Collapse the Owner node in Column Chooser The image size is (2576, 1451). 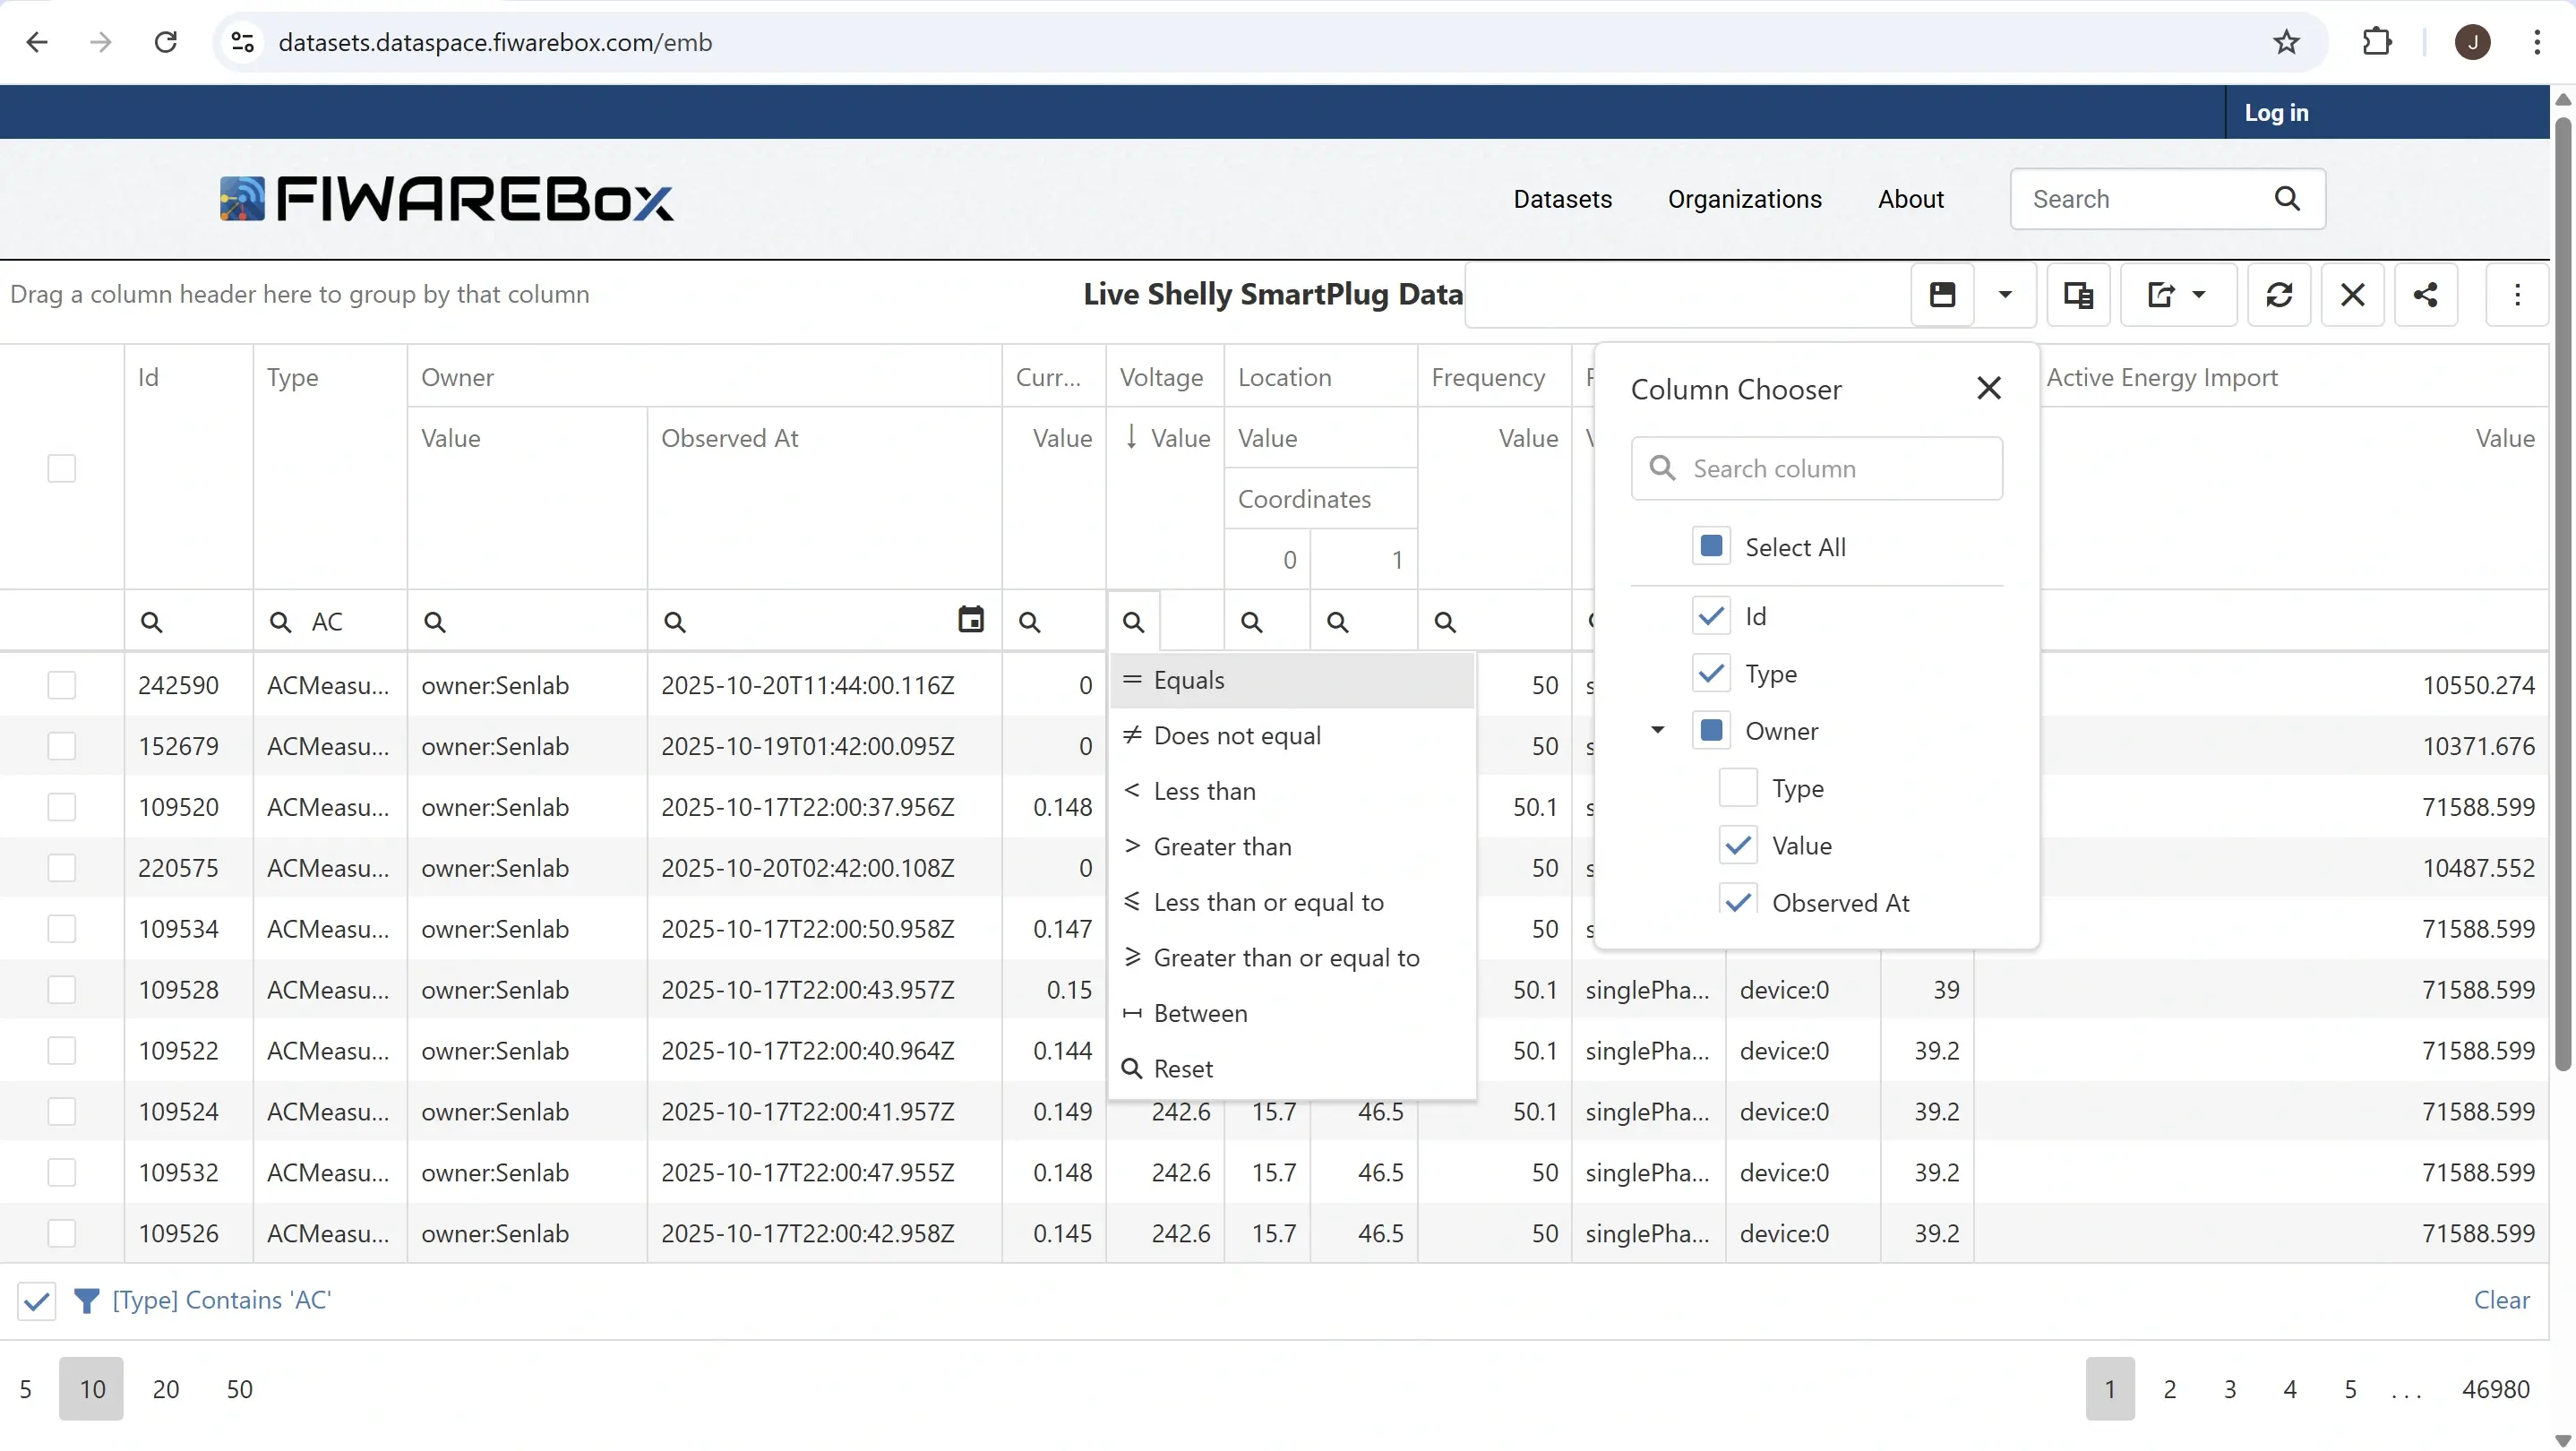point(1657,730)
